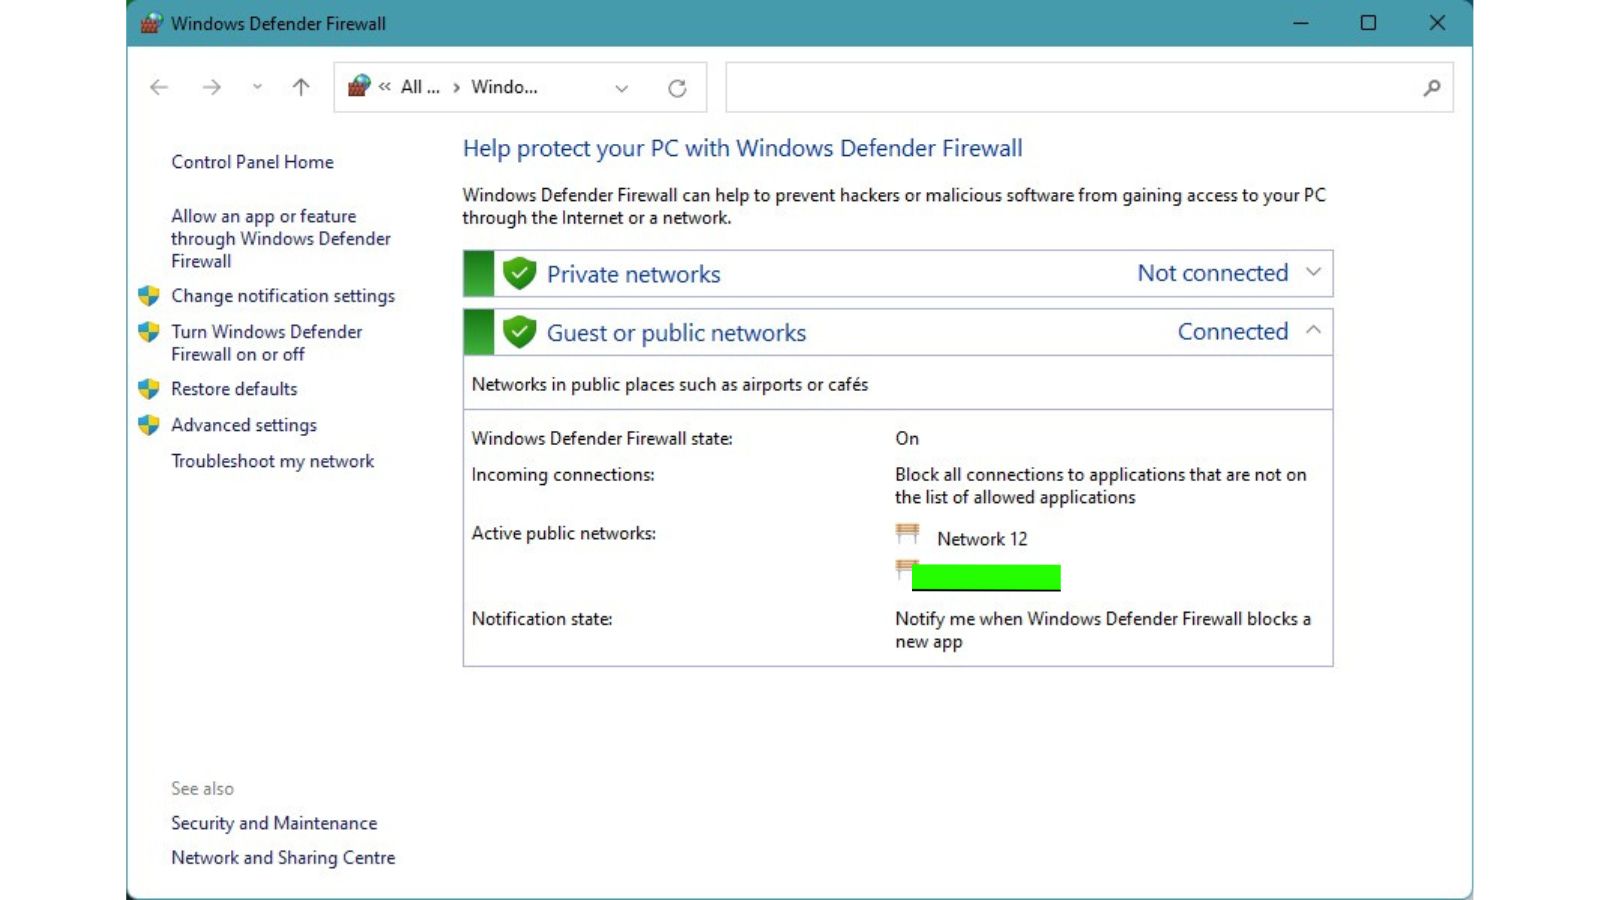Minimize the Windows Defender Firewall window
The width and height of the screenshot is (1600, 900).
pyautogui.click(x=1300, y=23)
